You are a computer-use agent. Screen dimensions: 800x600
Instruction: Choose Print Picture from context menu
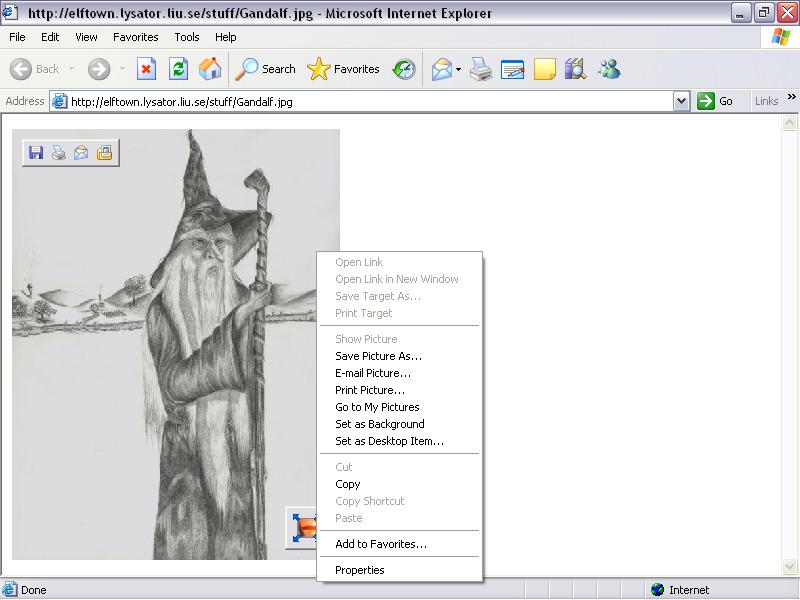coord(399,390)
